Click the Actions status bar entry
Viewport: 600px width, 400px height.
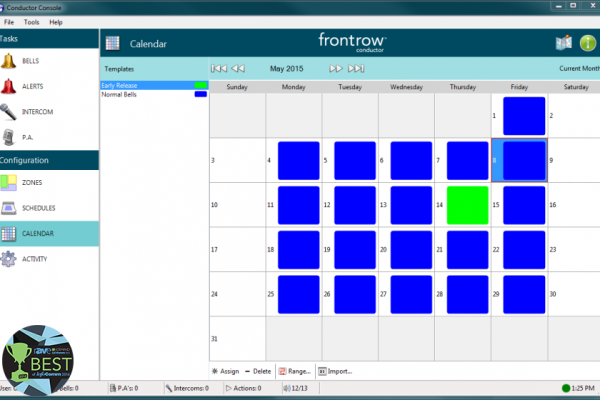click(243, 388)
